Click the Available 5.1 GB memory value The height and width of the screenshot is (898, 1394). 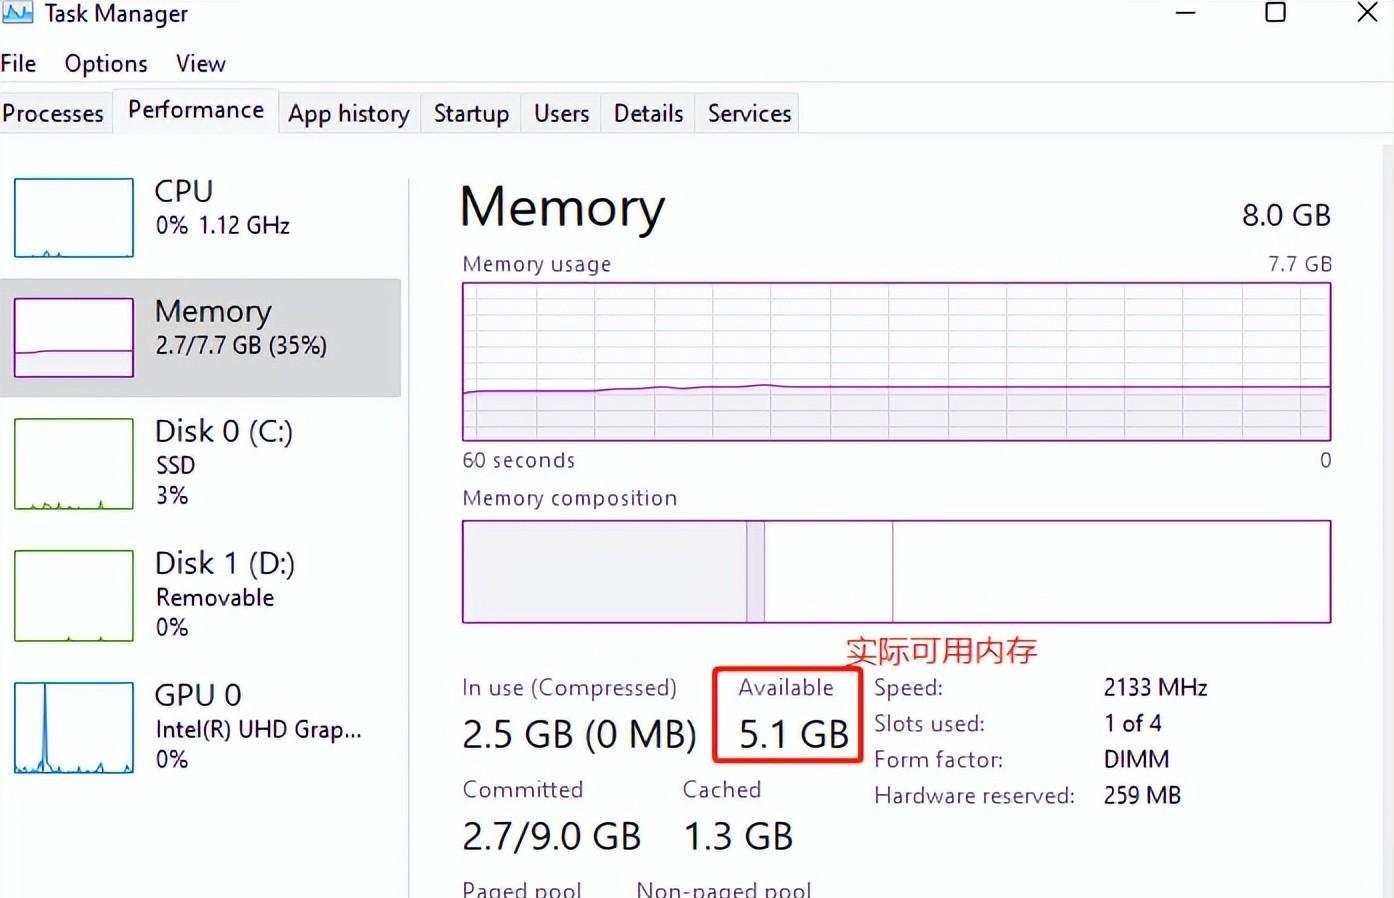point(793,734)
